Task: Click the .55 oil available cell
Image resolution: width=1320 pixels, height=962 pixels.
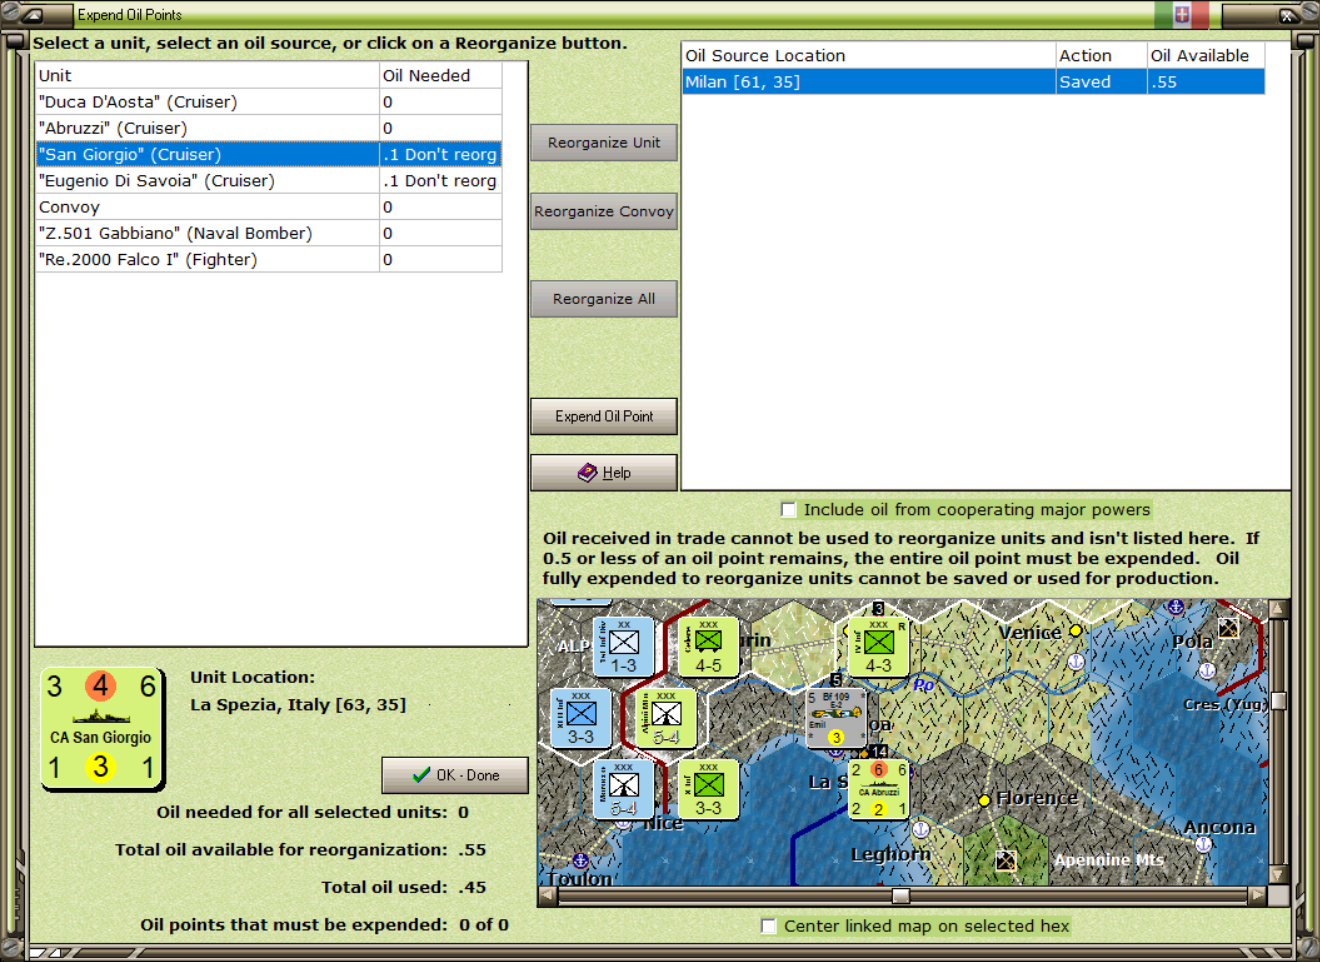Action: click(1206, 82)
